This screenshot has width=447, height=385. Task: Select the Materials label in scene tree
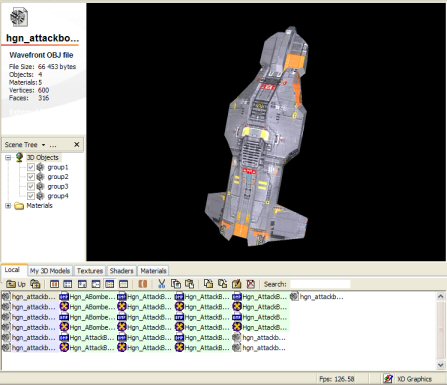point(39,206)
